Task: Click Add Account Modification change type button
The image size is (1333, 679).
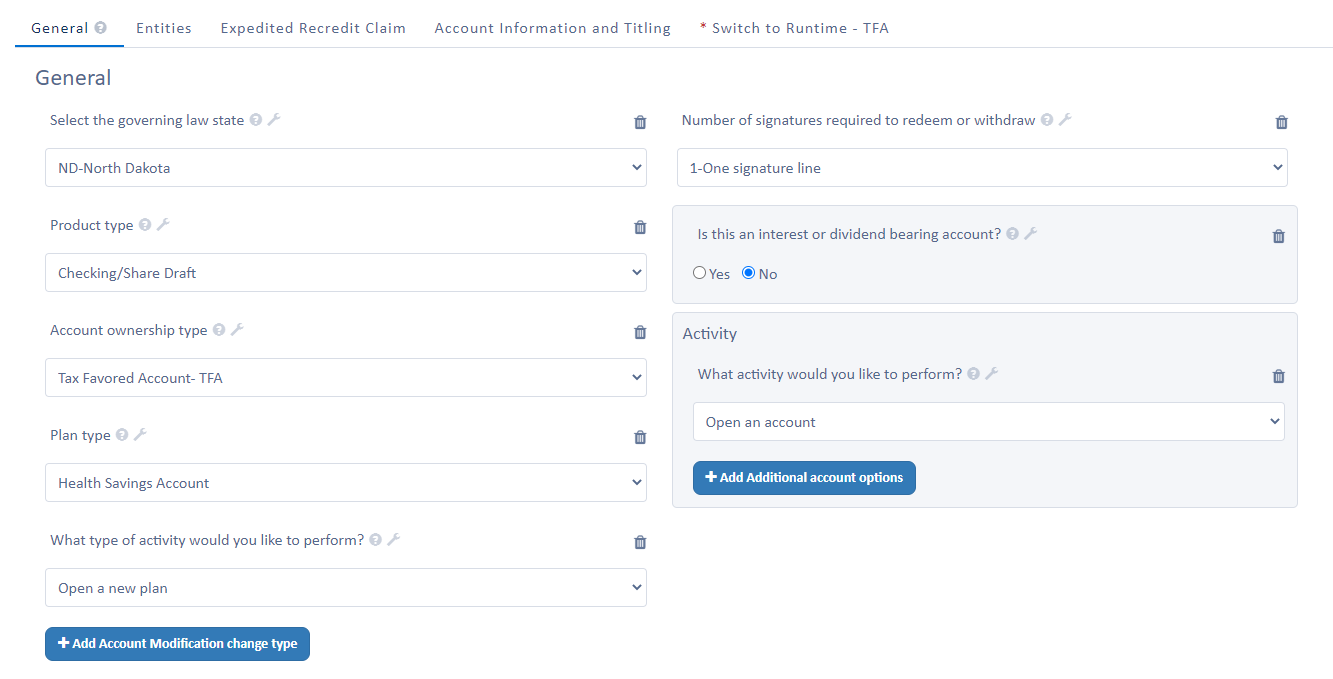Action: 178,644
